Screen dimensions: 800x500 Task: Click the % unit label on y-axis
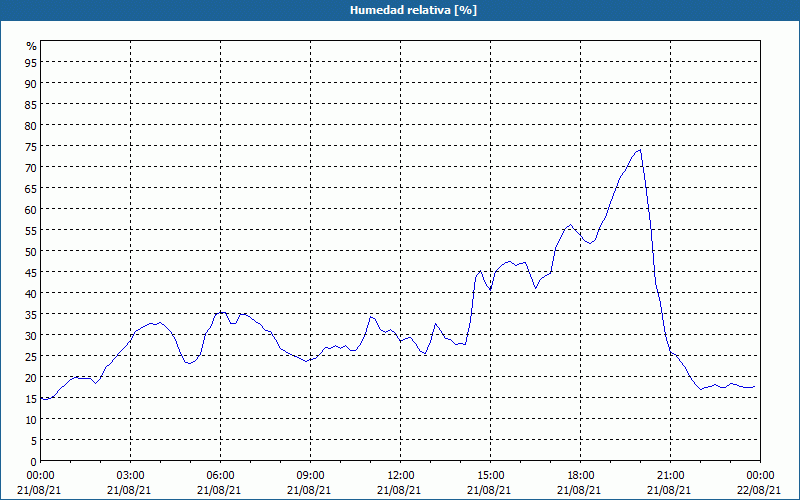32,46
